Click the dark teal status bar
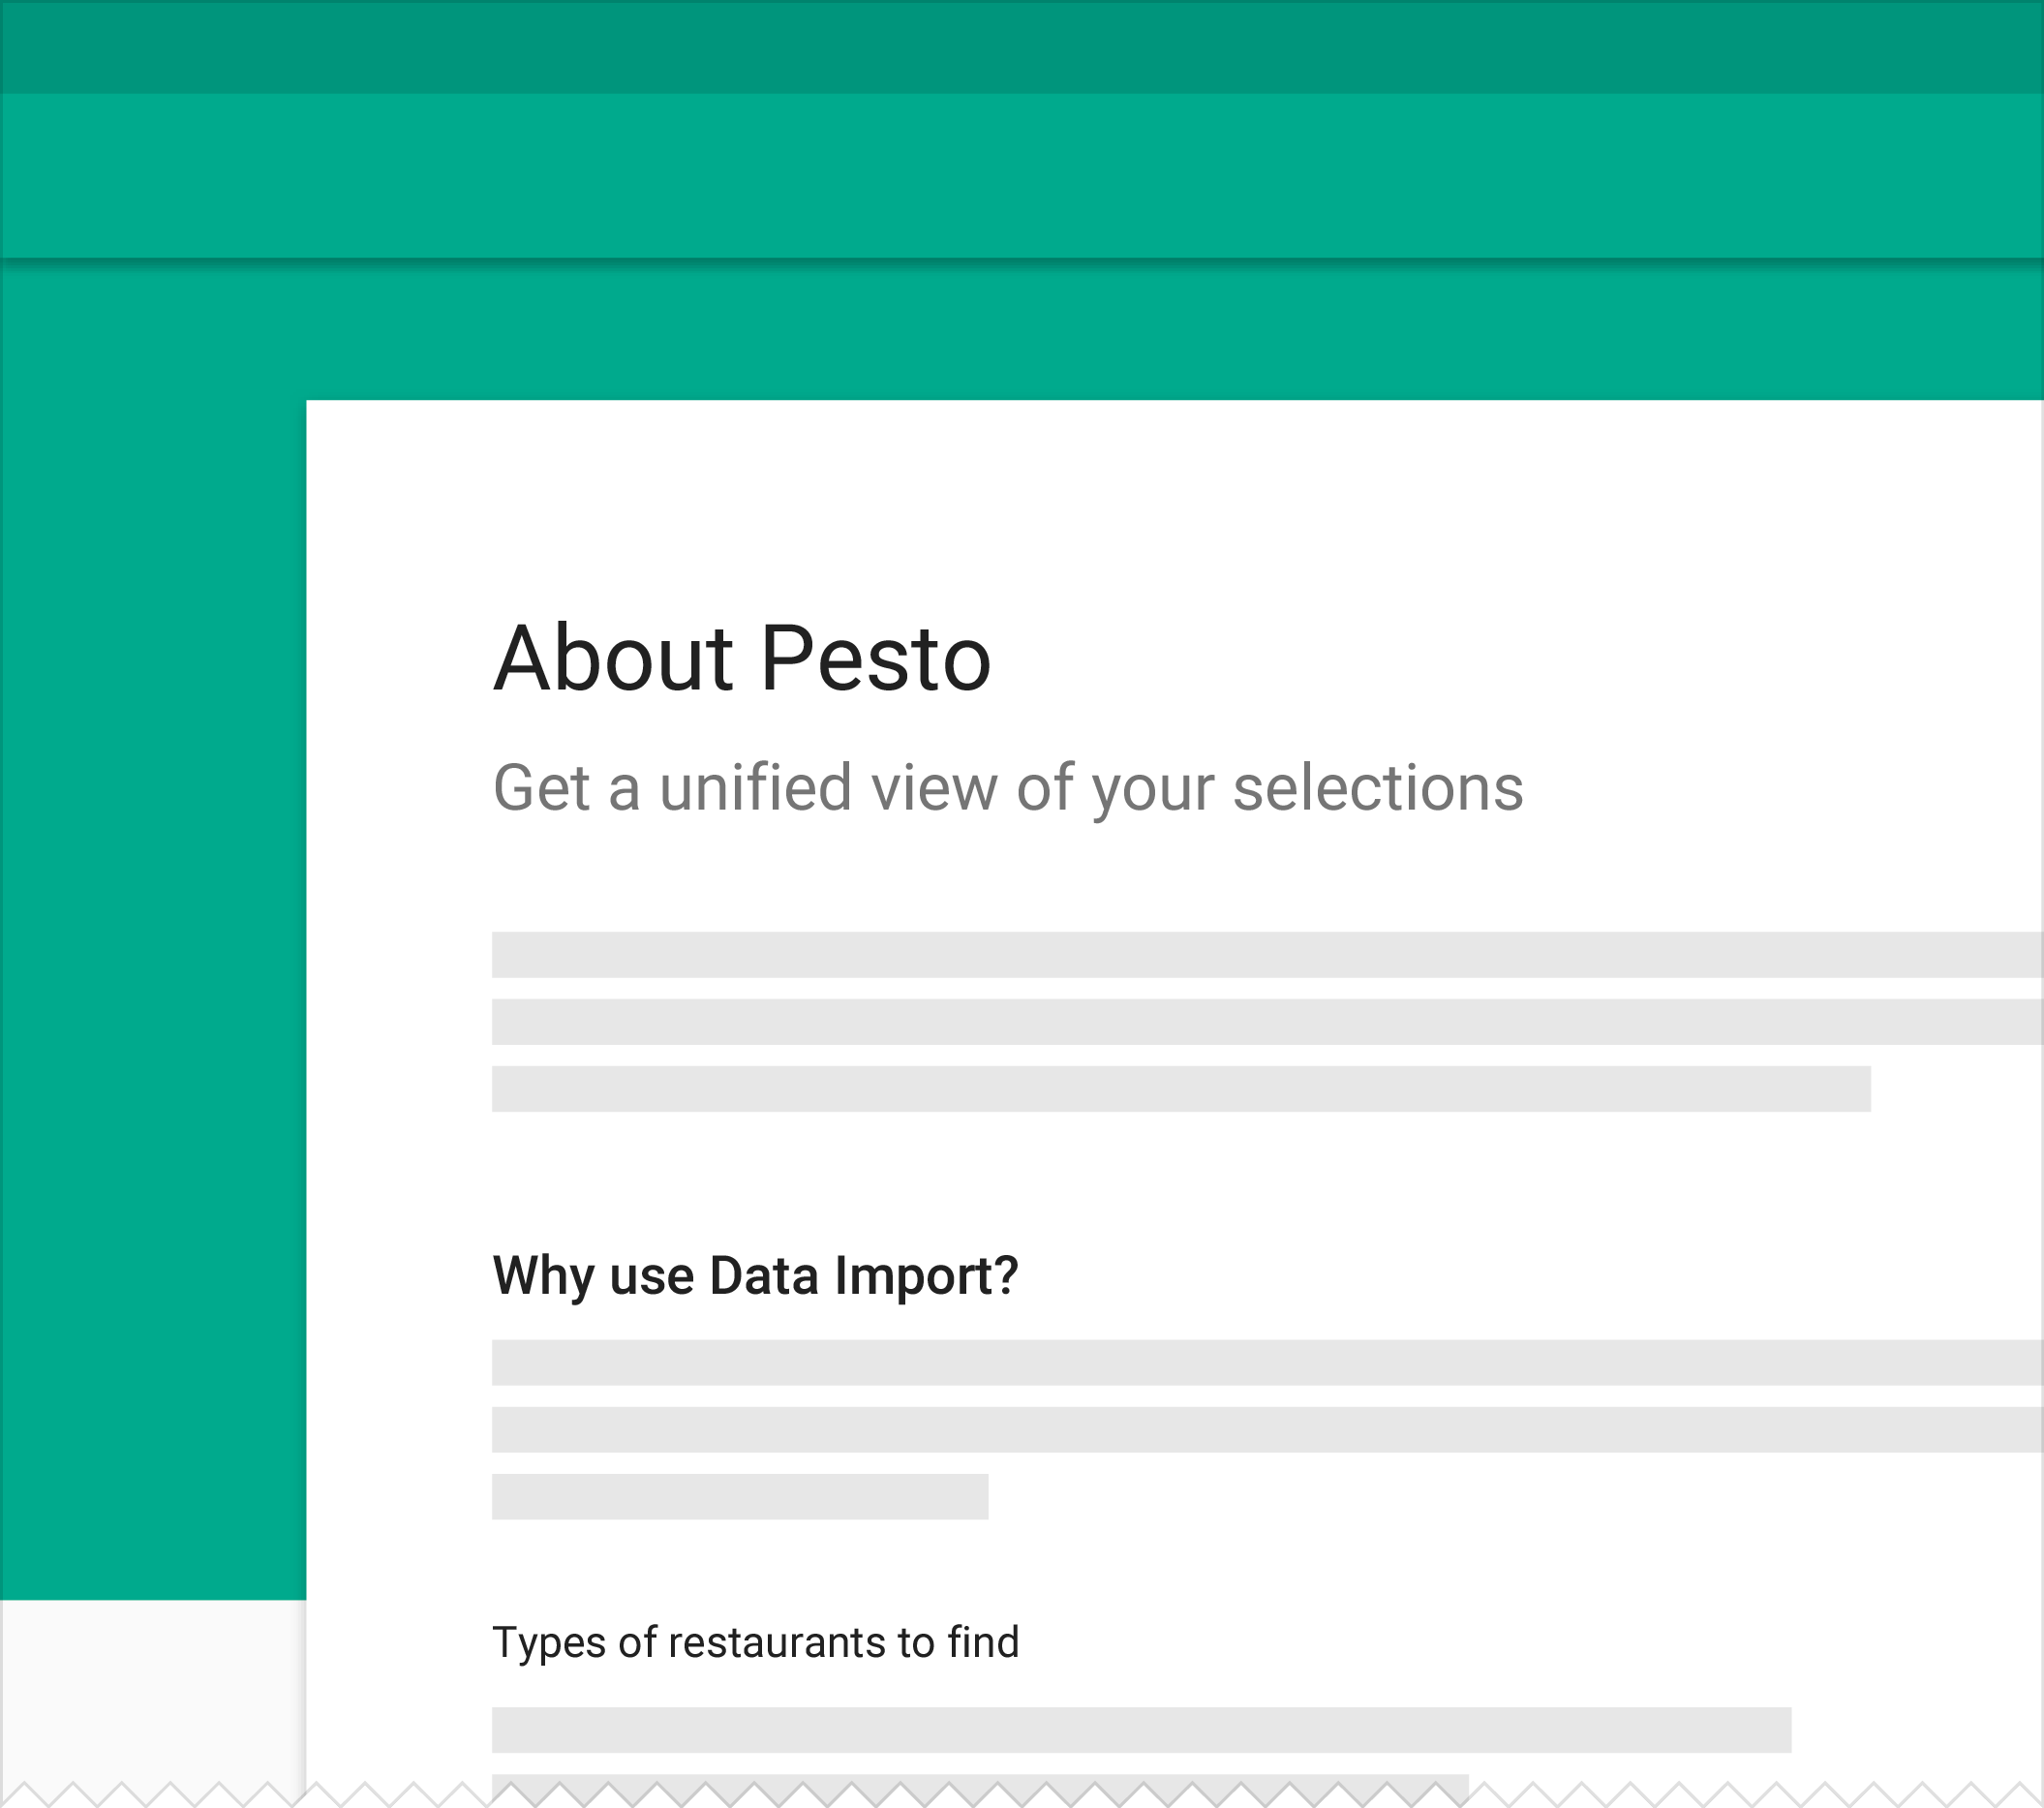Screen dimensions: 2044x1808 point(1022,47)
